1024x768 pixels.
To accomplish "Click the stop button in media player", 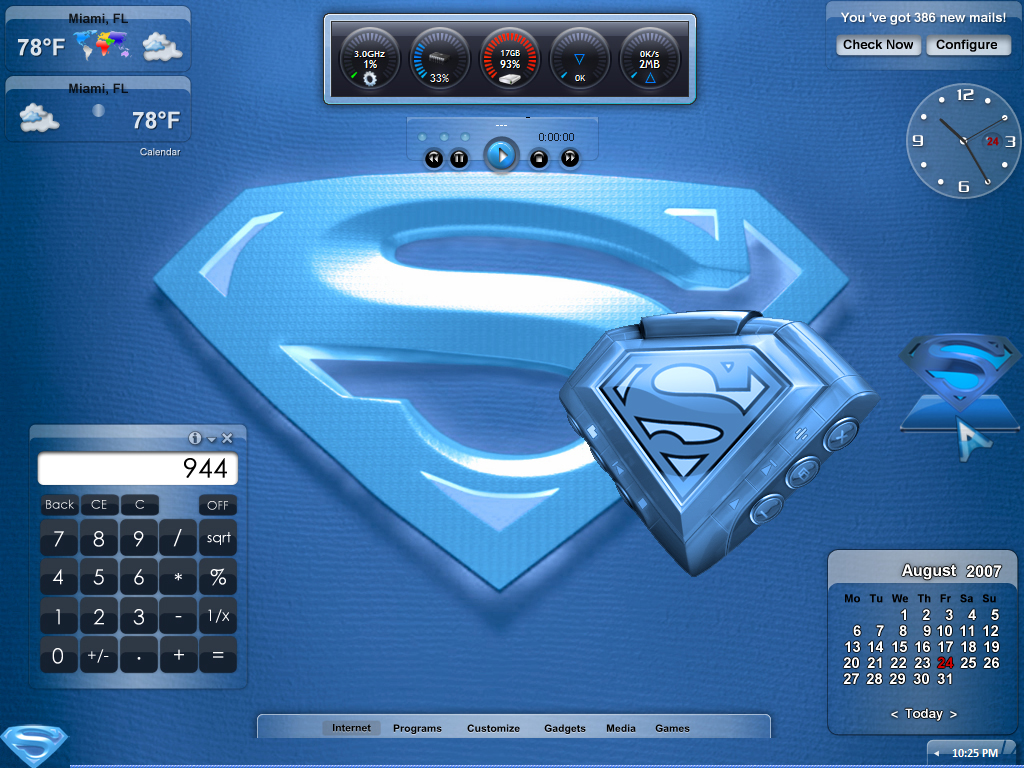I will point(539,159).
